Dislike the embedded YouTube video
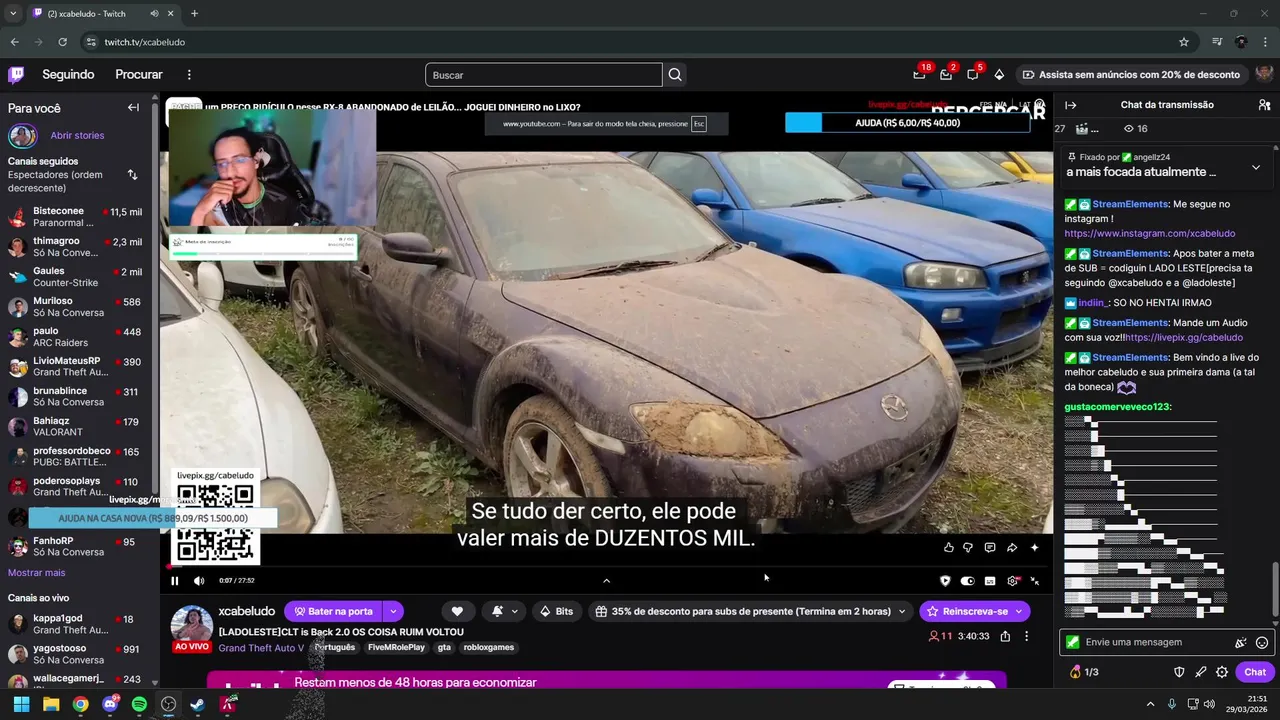Viewport: 1280px width, 720px height. (967, 547)
